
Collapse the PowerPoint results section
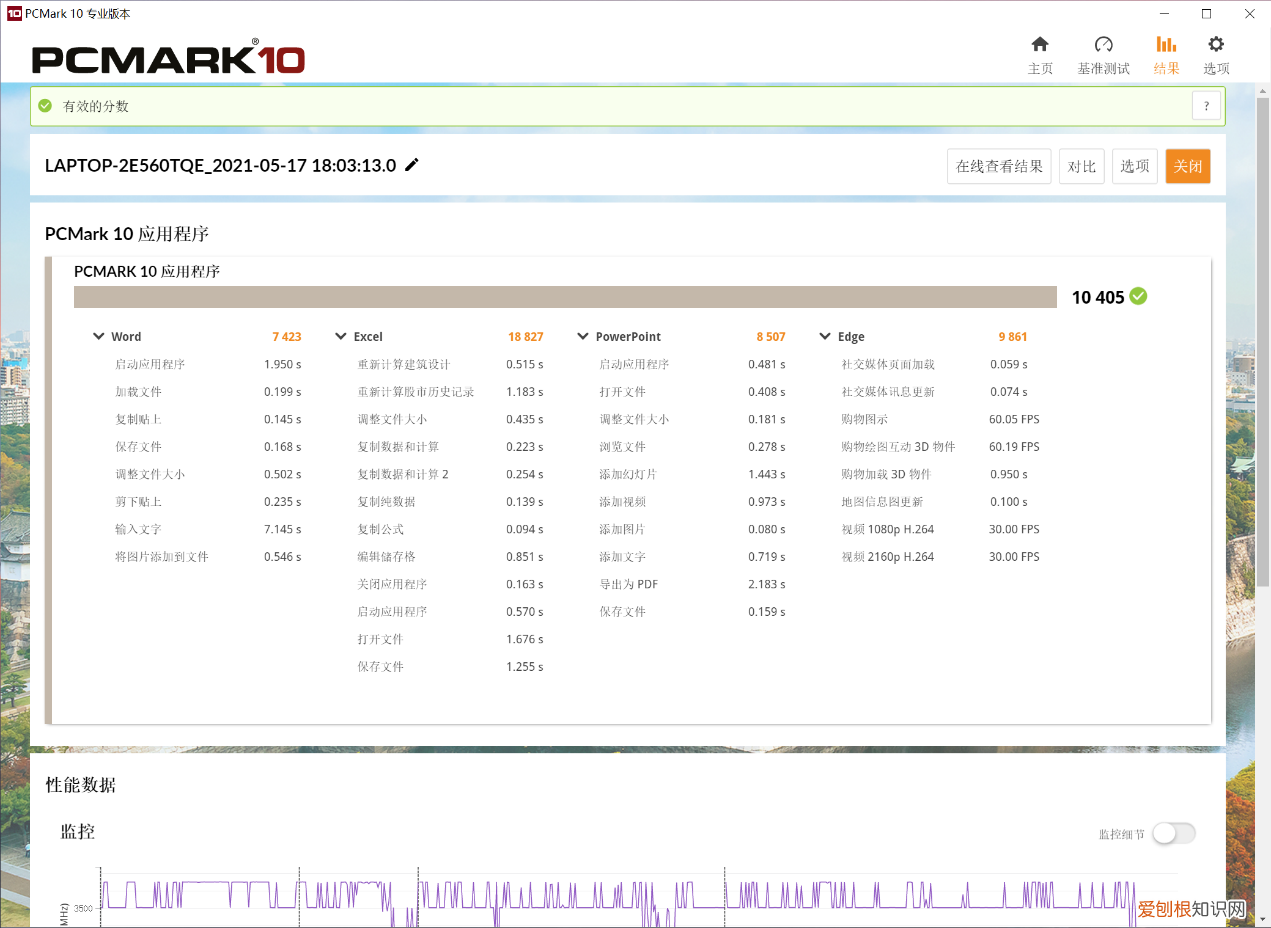coord(583,337)
